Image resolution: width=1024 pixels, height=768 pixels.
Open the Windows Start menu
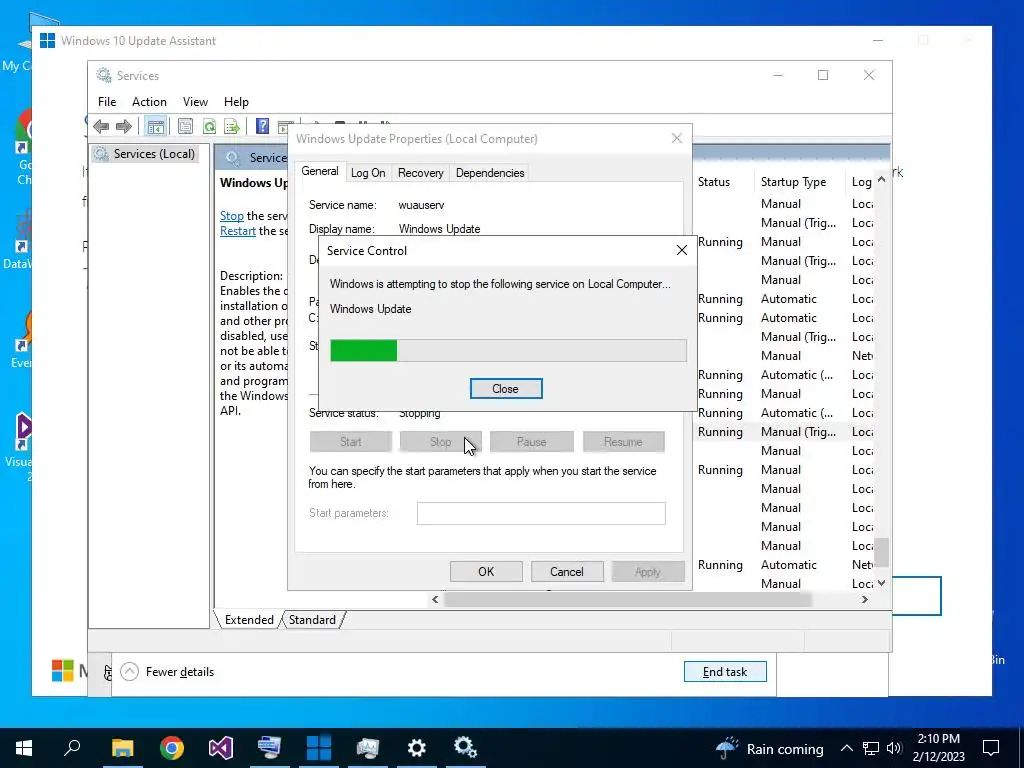[24, 748]
